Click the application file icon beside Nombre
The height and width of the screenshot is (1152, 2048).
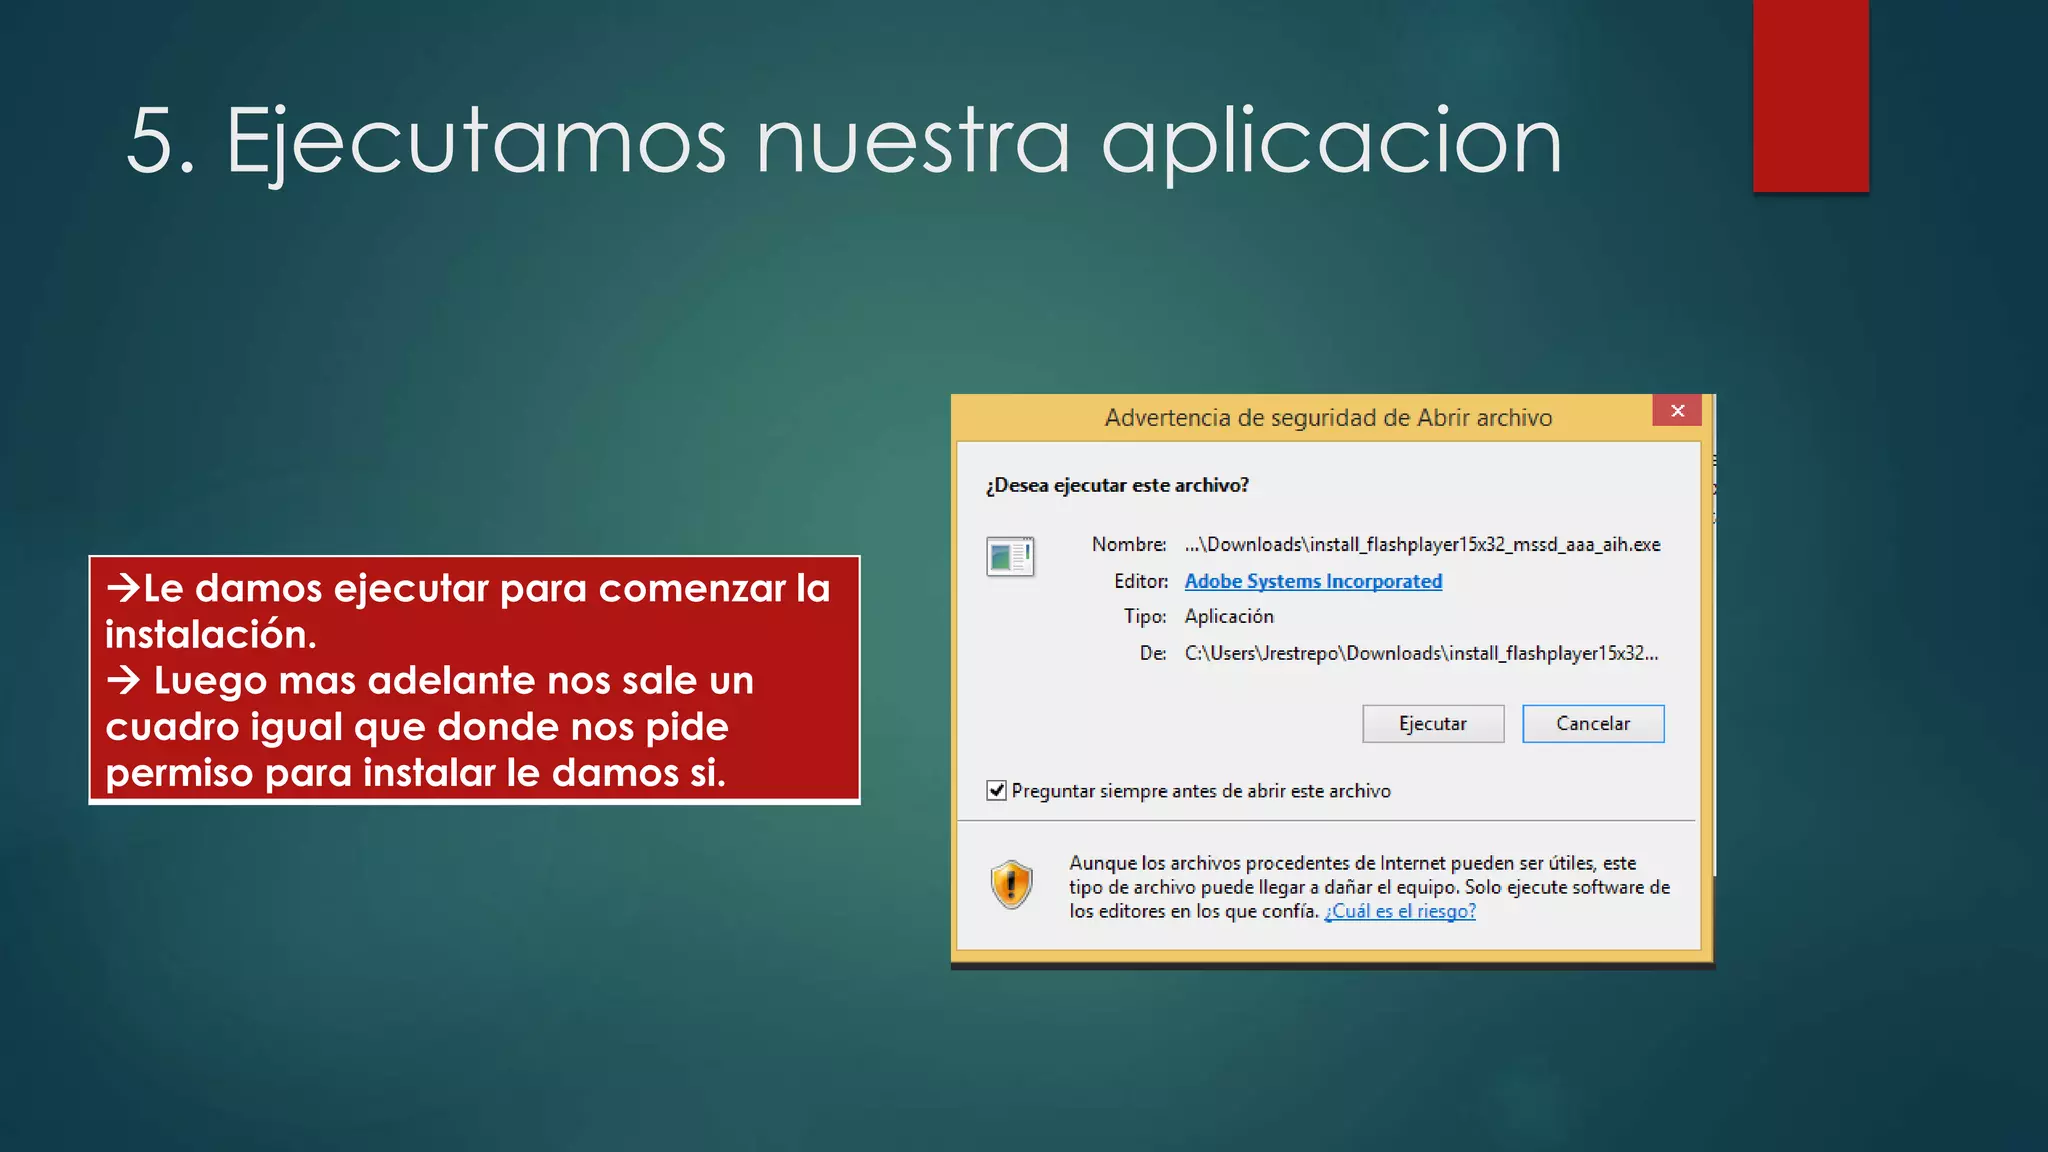click(x=1010, y=557)
